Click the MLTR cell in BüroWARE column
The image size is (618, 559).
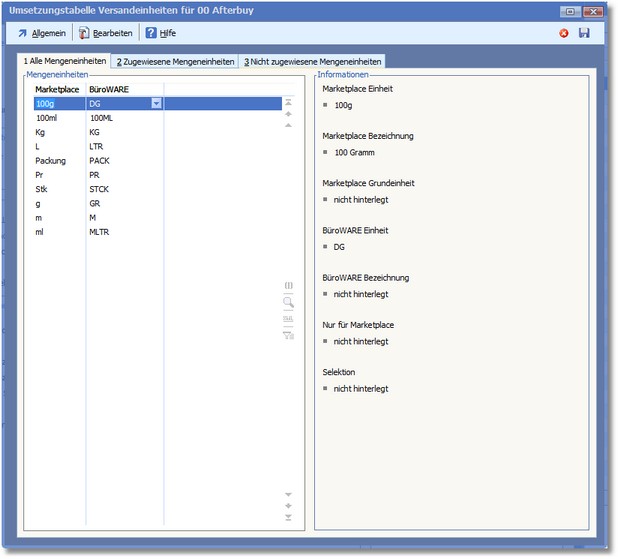[100, 232]
